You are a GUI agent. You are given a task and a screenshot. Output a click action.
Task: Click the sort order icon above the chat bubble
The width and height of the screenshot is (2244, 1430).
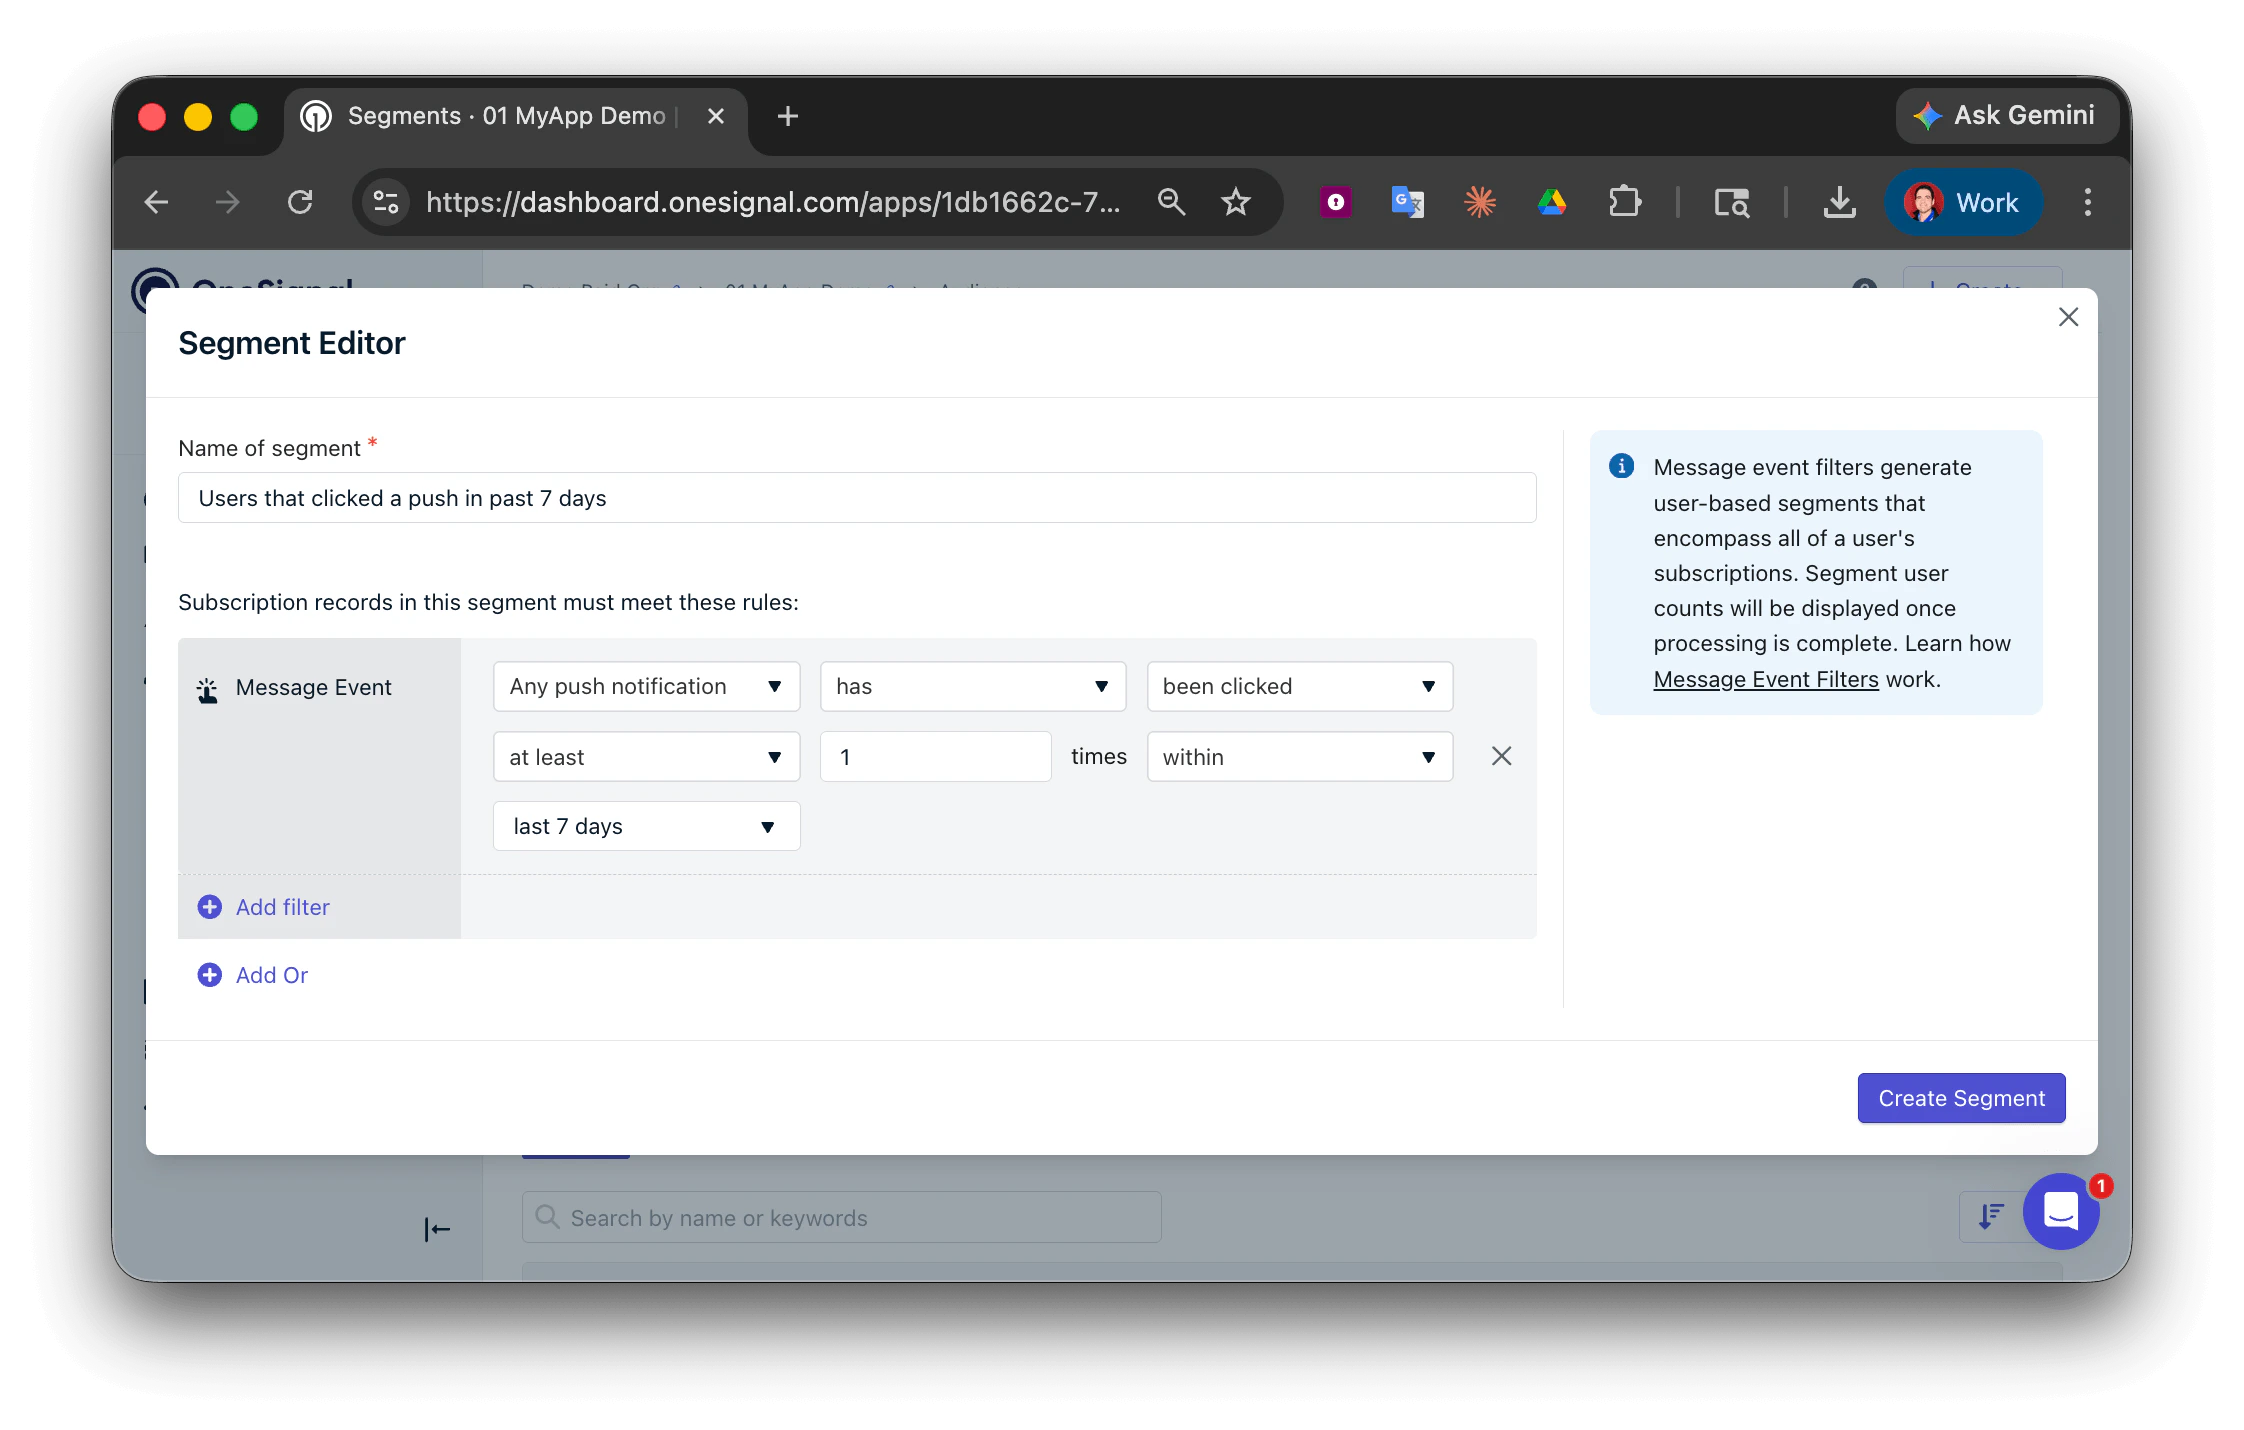1990,1216
